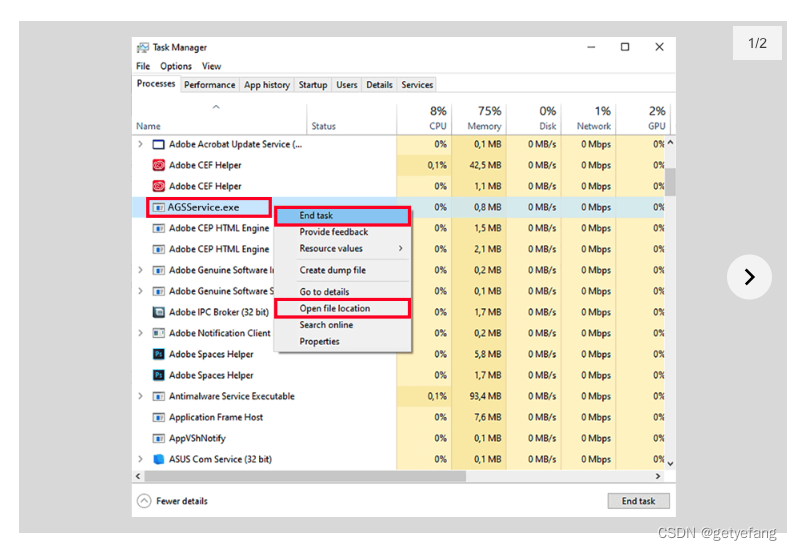Sort by the GPU column header
Image resolution: width=792 pixels, height=550 pixels.
click(644, 119)
